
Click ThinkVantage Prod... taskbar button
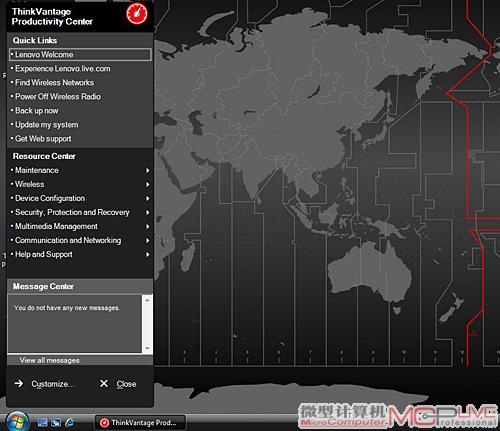pyautogui.click(x=140, y=423)
